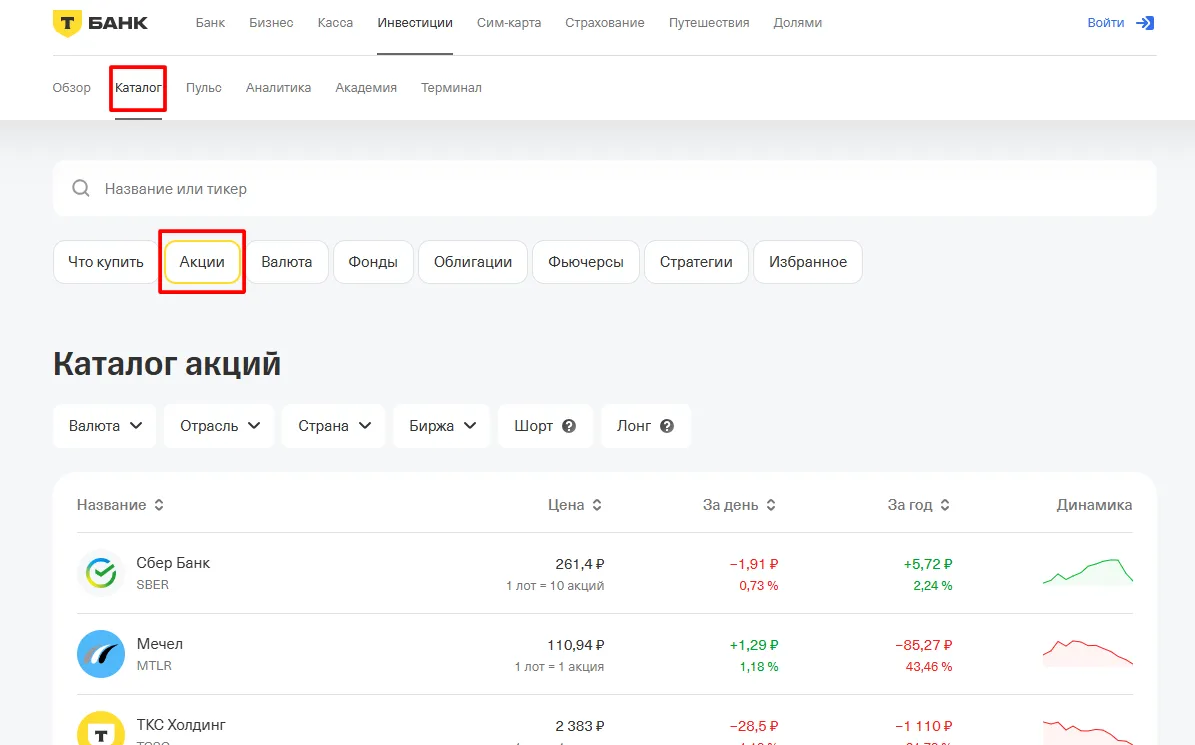Toggle the Фьючерсы filter chip
The height and width of the screenshot is (745, 1195).
coord(585,261)
